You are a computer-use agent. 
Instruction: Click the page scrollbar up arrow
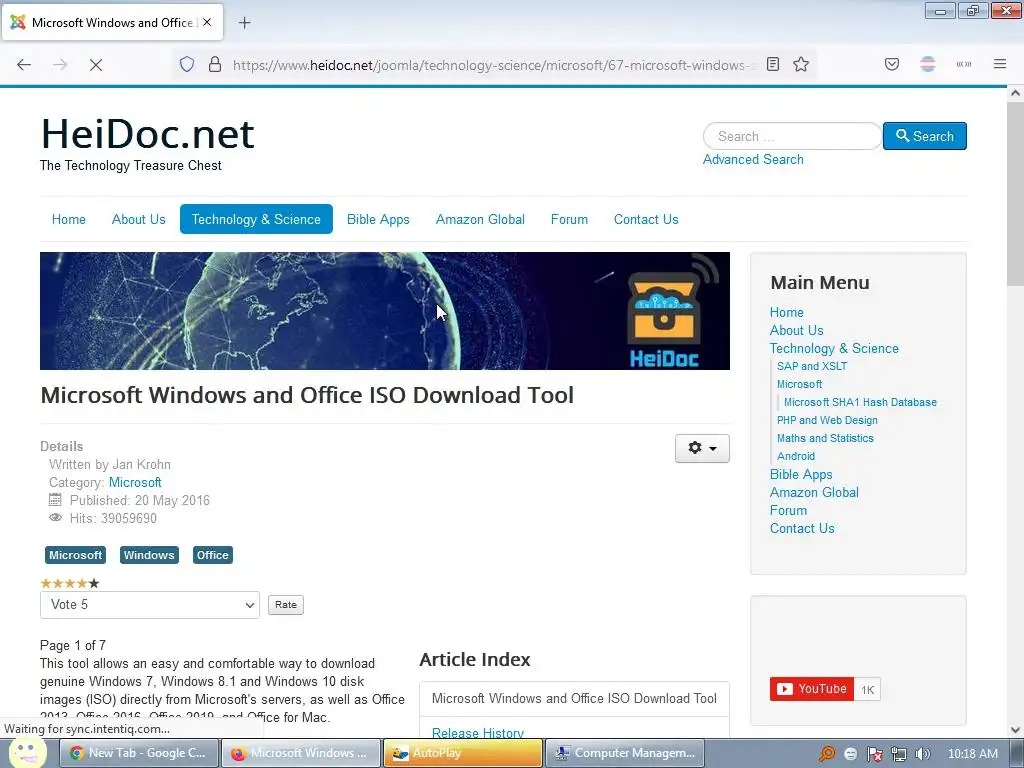pos(1015,93)
